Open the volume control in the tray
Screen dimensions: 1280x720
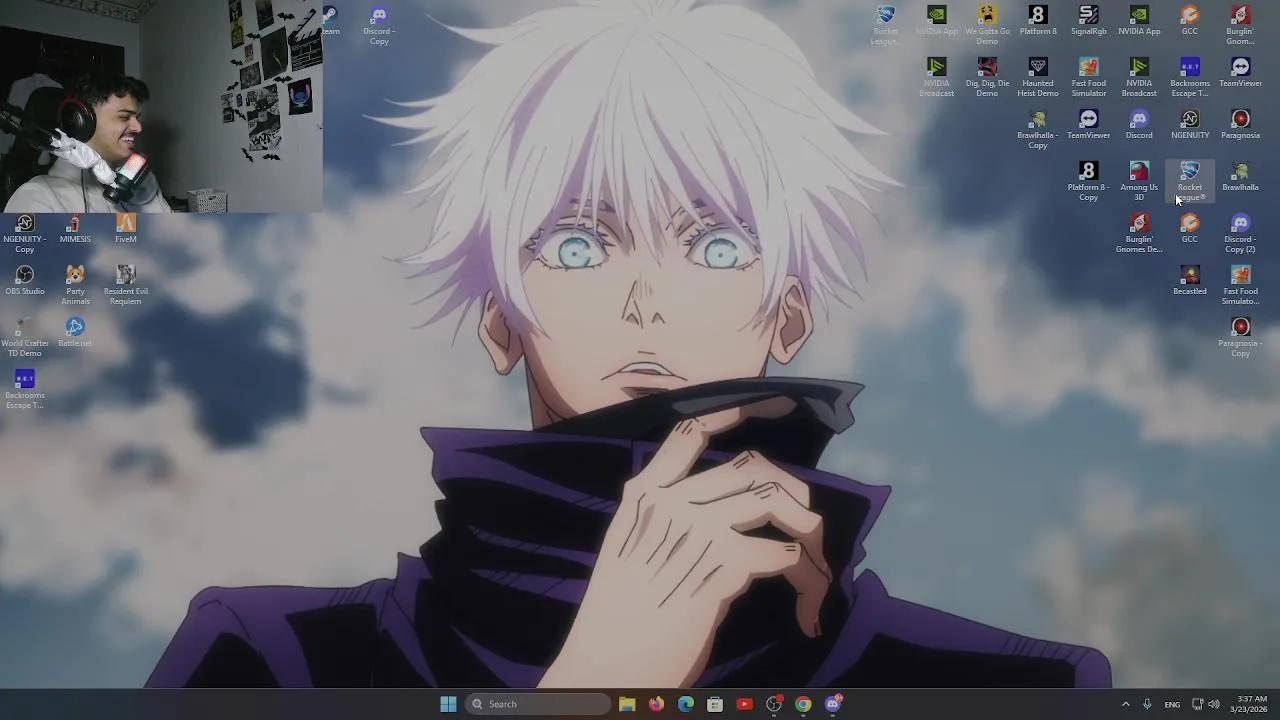pos(1214,704)
